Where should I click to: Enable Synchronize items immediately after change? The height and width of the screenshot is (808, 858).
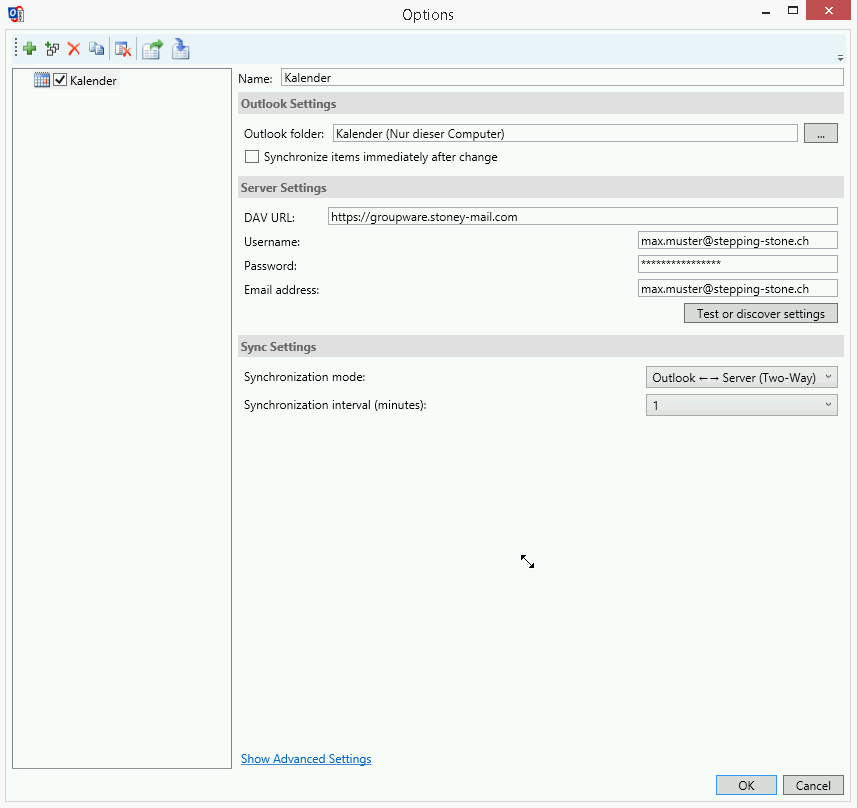pyautogui.click(x=252, y=157)
